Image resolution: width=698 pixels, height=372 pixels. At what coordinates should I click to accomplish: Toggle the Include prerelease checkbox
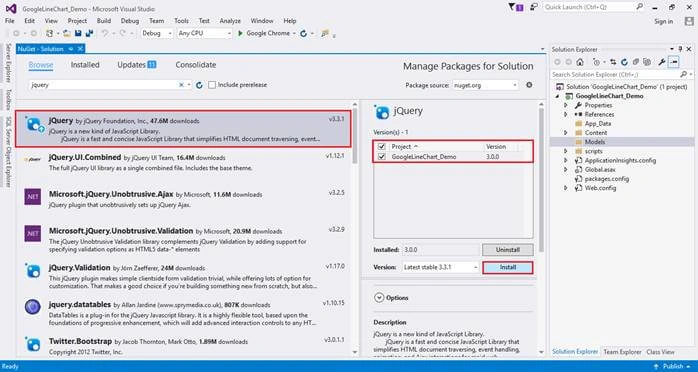[x=212, y=85]
